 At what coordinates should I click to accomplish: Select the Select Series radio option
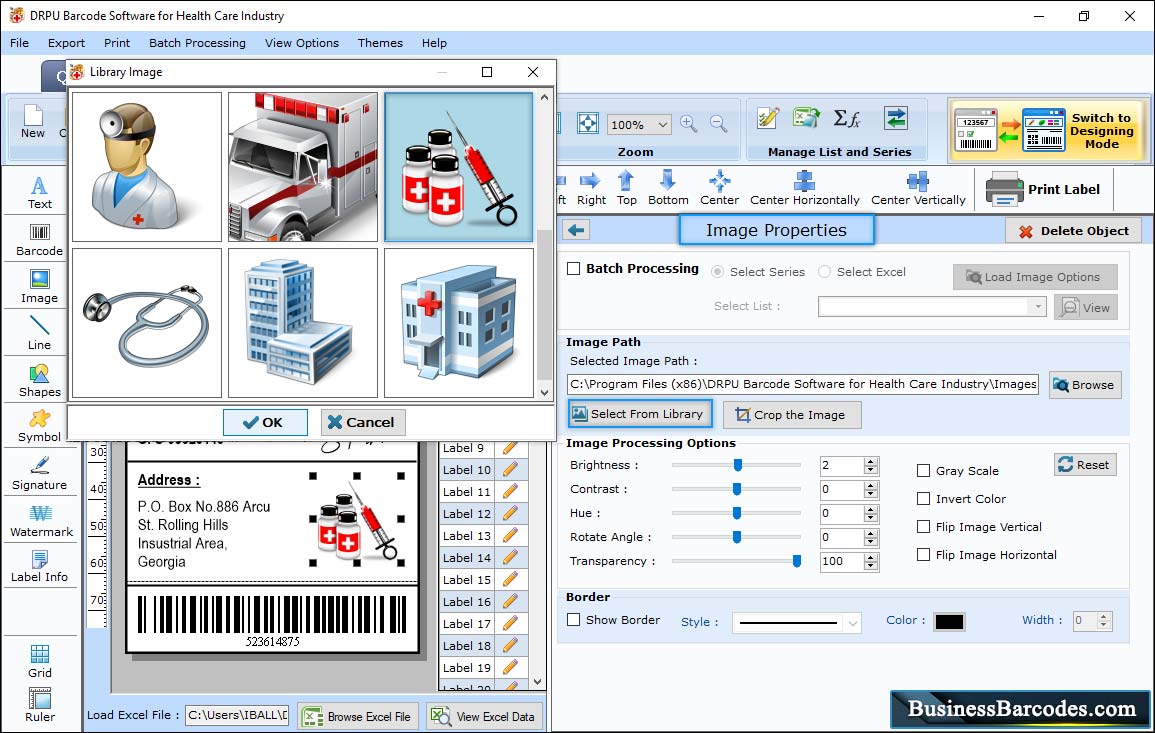pyautogui.click(x=717, y=272)
